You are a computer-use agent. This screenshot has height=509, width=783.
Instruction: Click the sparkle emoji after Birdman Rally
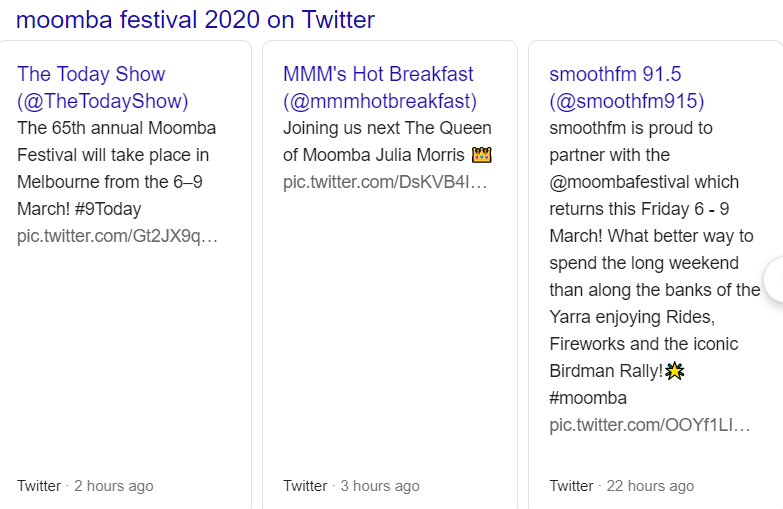point(675,371)
